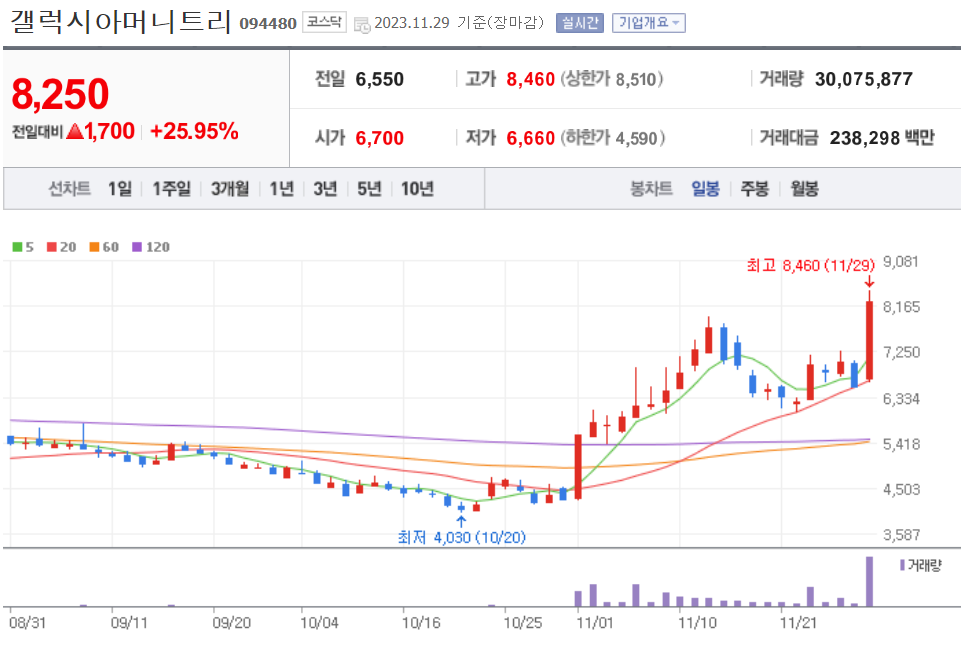961x649 pixels.
Task: Click the 전일 value 6,550
Action: pyautogui.click(x=379, y=80)
